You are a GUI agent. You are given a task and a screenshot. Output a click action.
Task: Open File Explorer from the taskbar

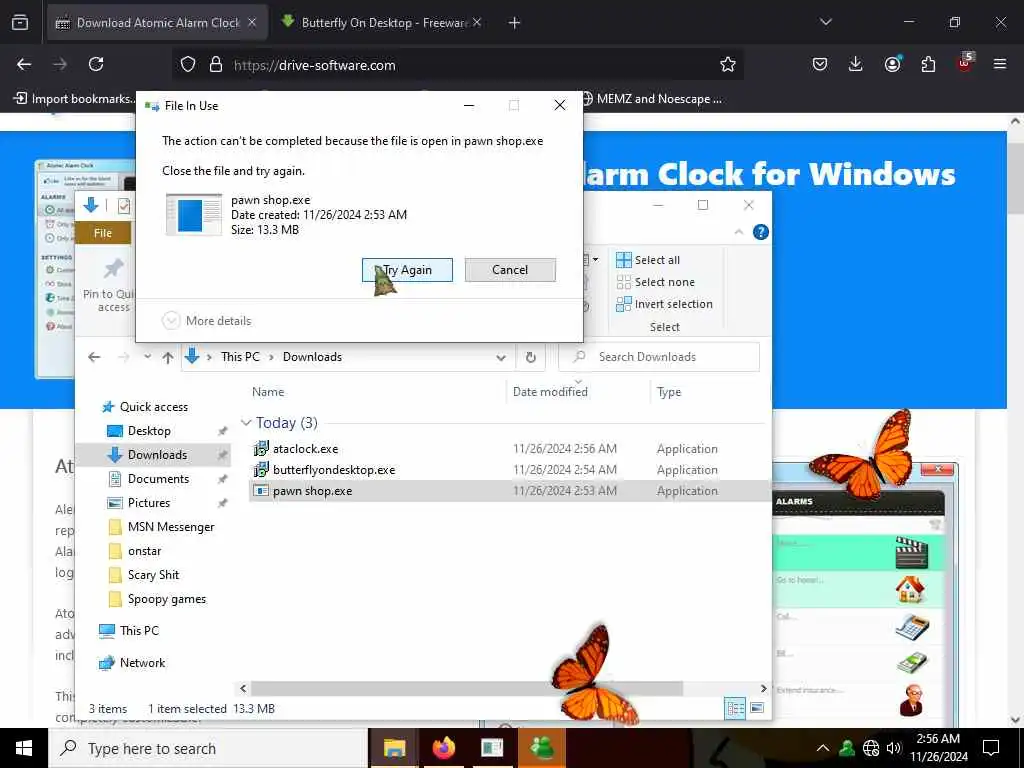394,748
